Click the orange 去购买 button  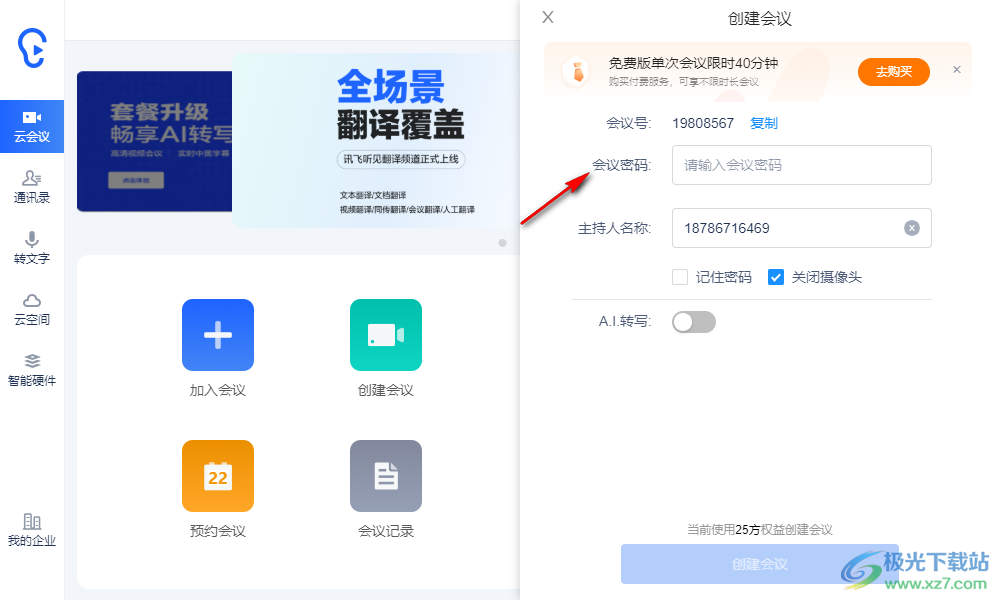pos(893,71)
